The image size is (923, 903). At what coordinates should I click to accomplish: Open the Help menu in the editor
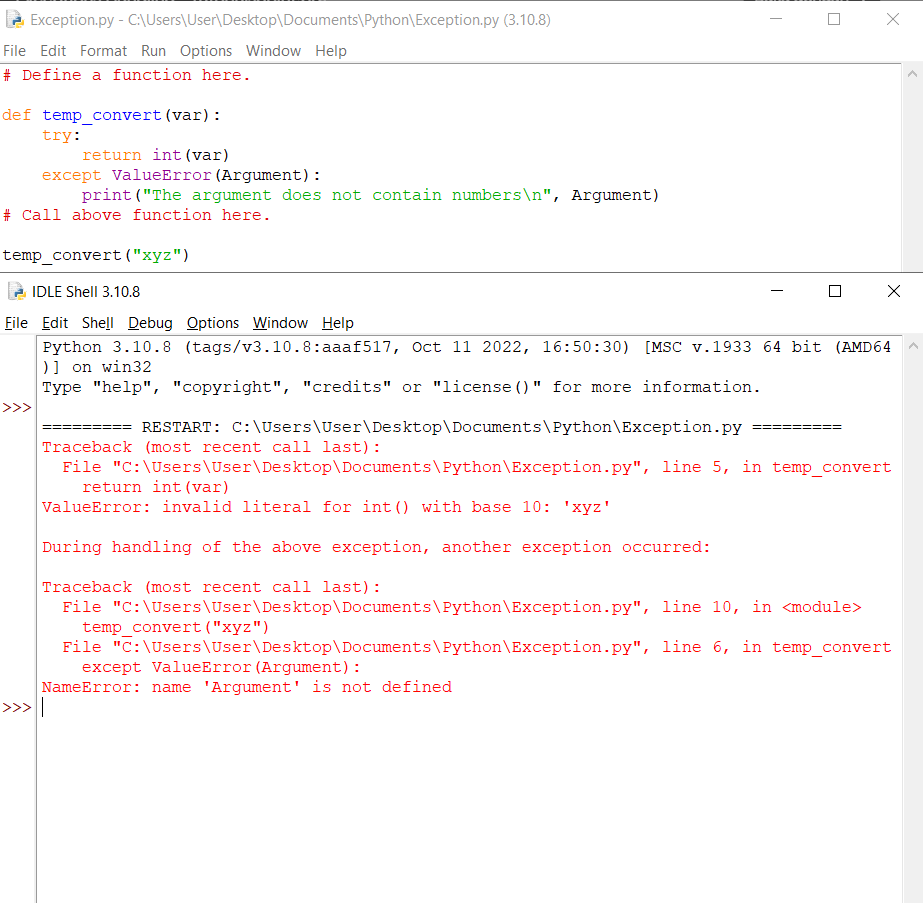point(331,50)
